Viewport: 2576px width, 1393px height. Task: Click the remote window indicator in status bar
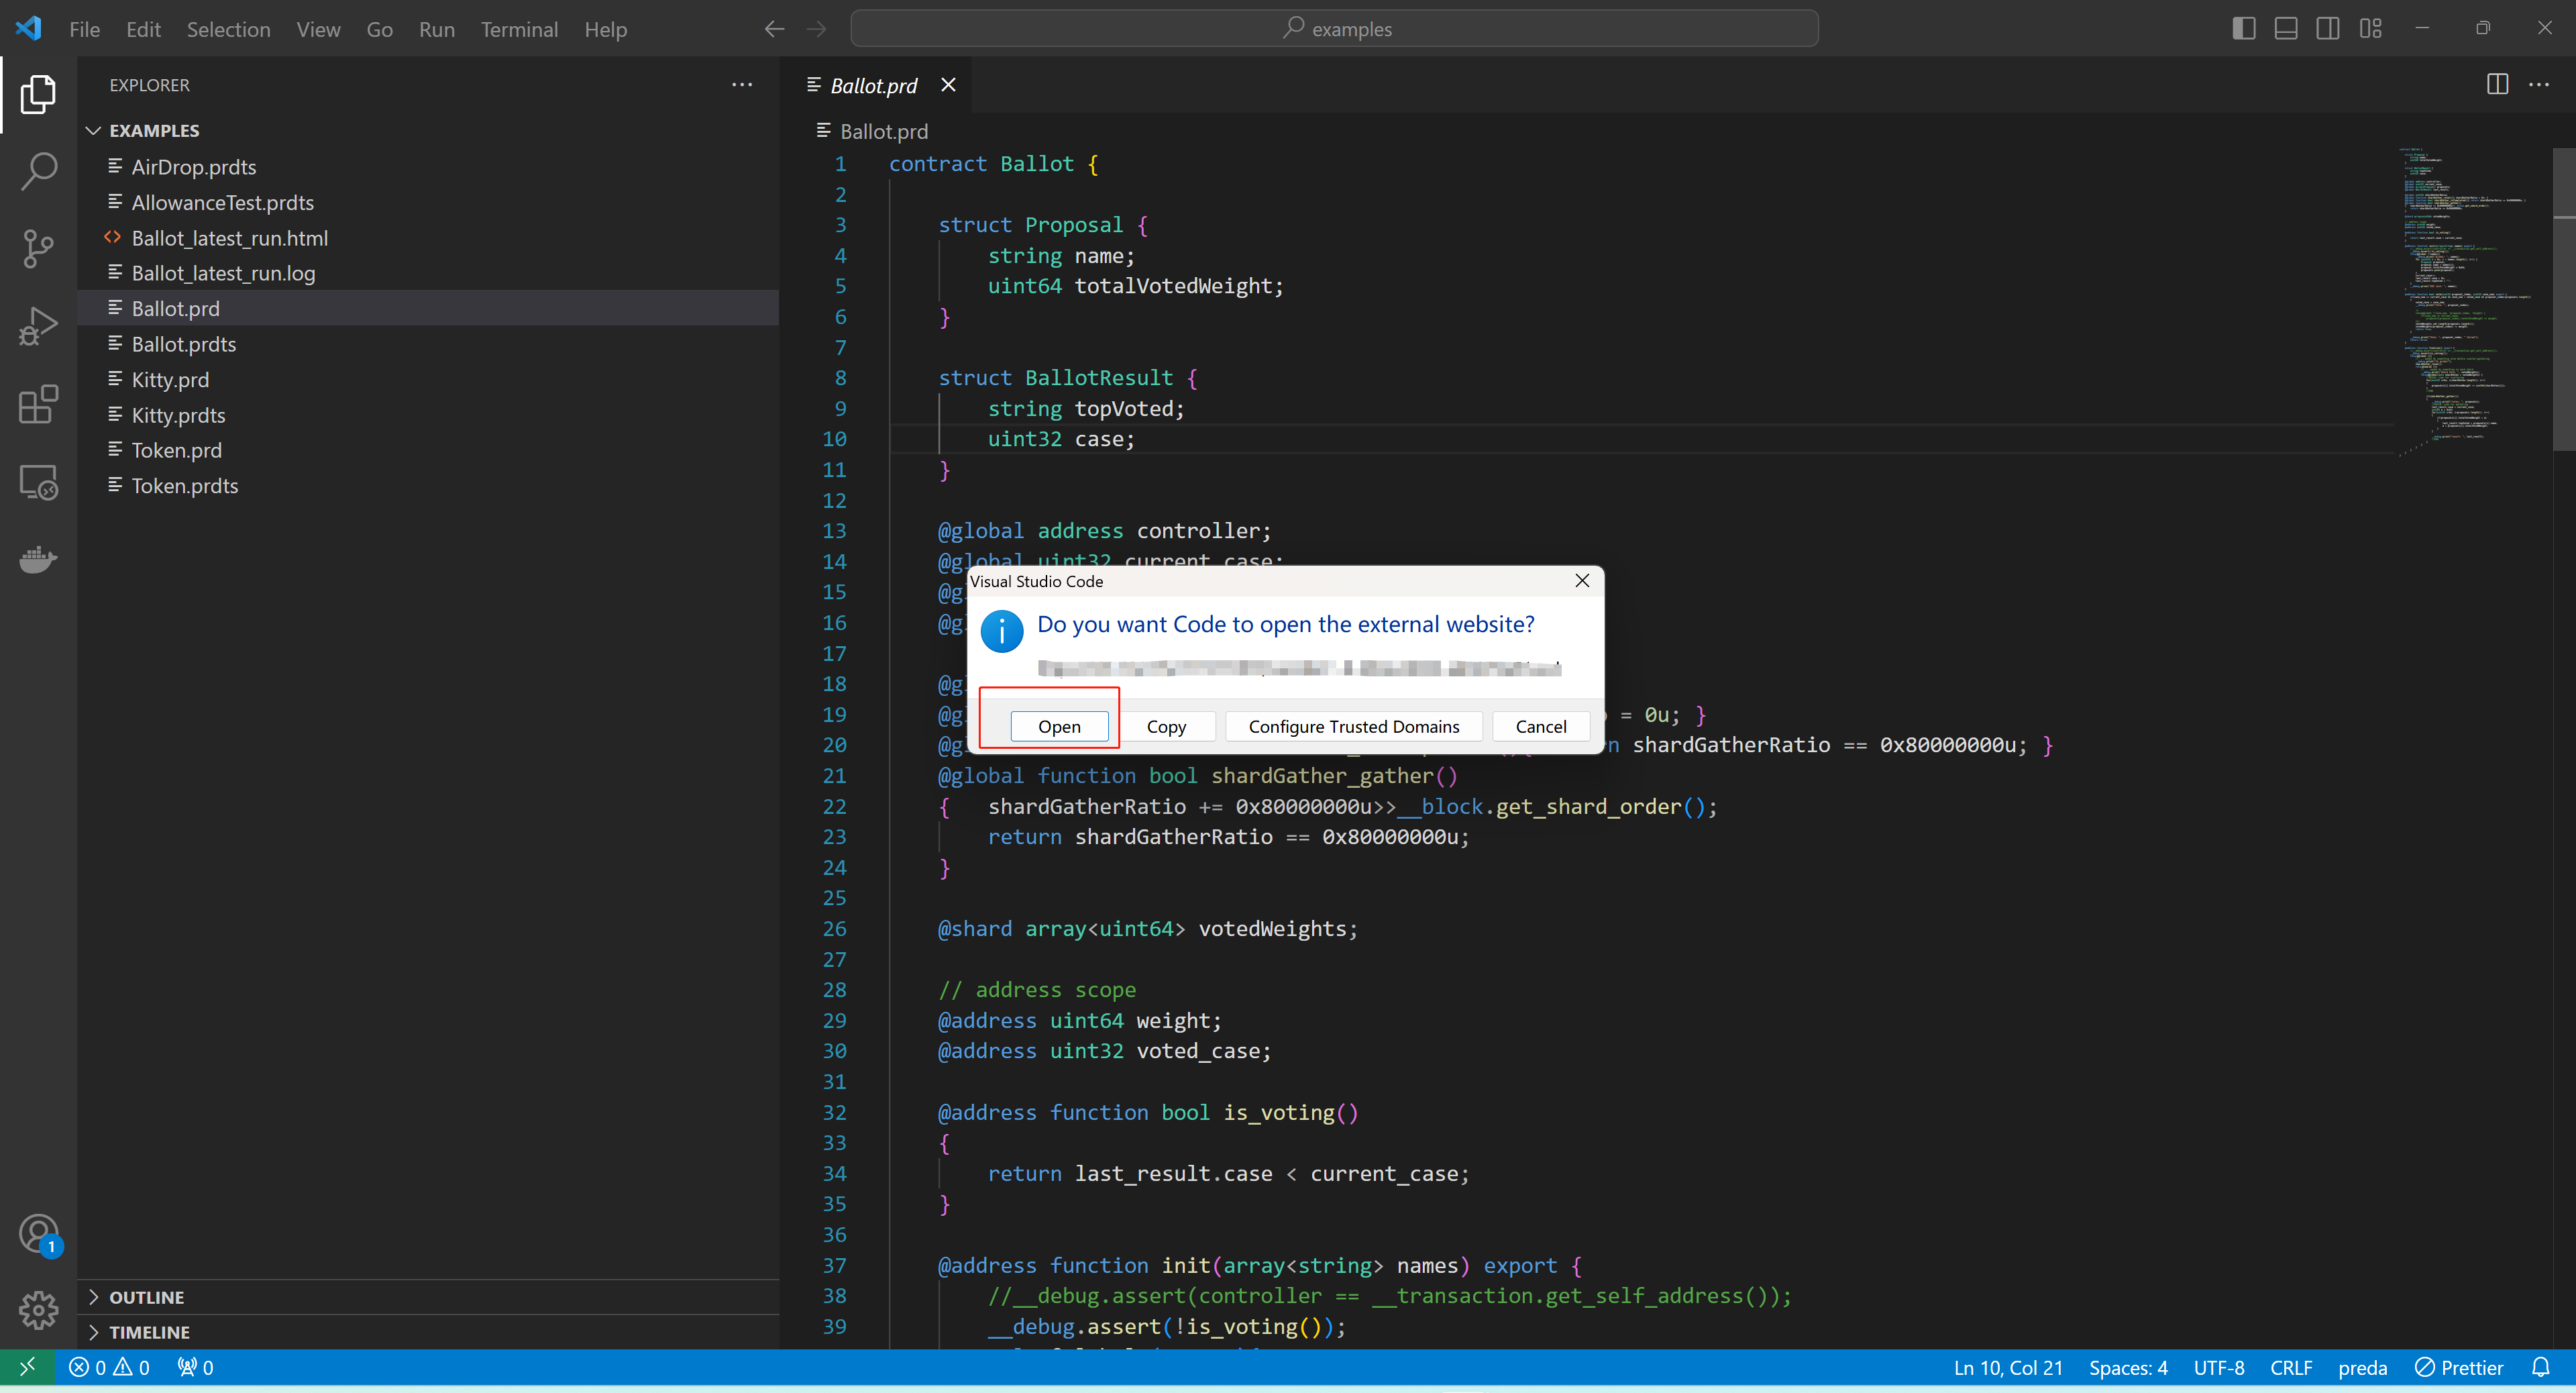27,1367
